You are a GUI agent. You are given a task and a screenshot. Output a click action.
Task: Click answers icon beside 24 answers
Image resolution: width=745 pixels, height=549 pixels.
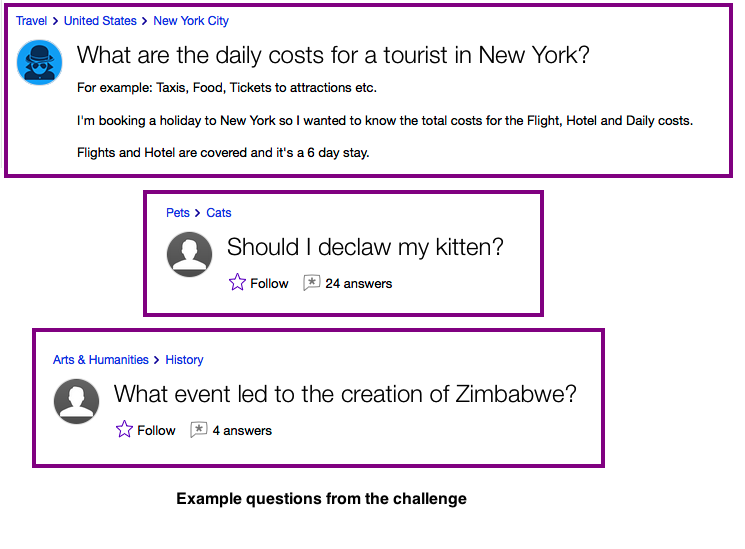[311, 283]
